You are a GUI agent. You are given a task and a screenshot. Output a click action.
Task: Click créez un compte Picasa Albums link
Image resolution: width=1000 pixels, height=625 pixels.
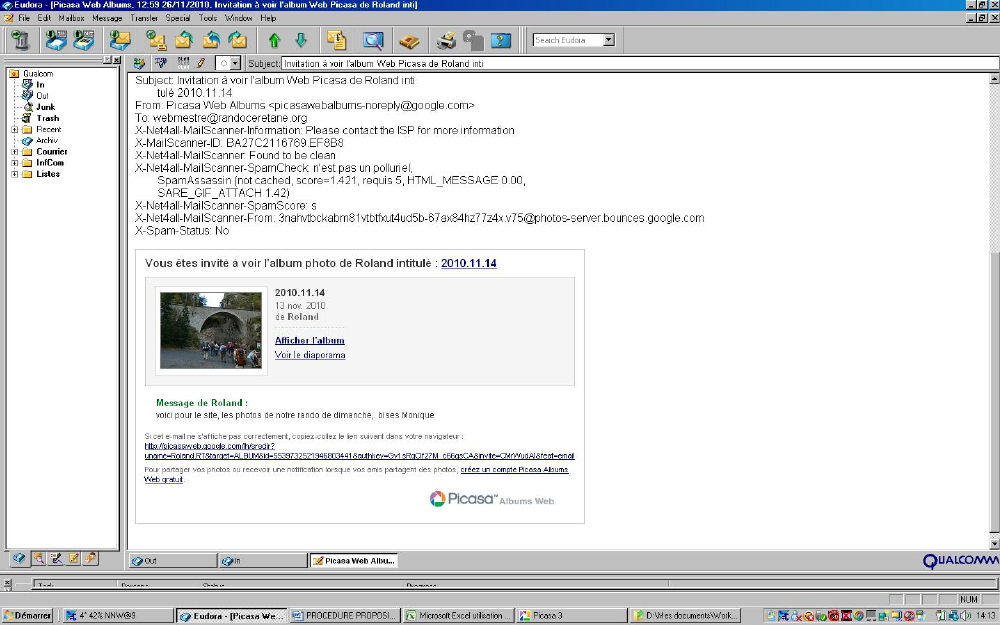coord(514,469)
